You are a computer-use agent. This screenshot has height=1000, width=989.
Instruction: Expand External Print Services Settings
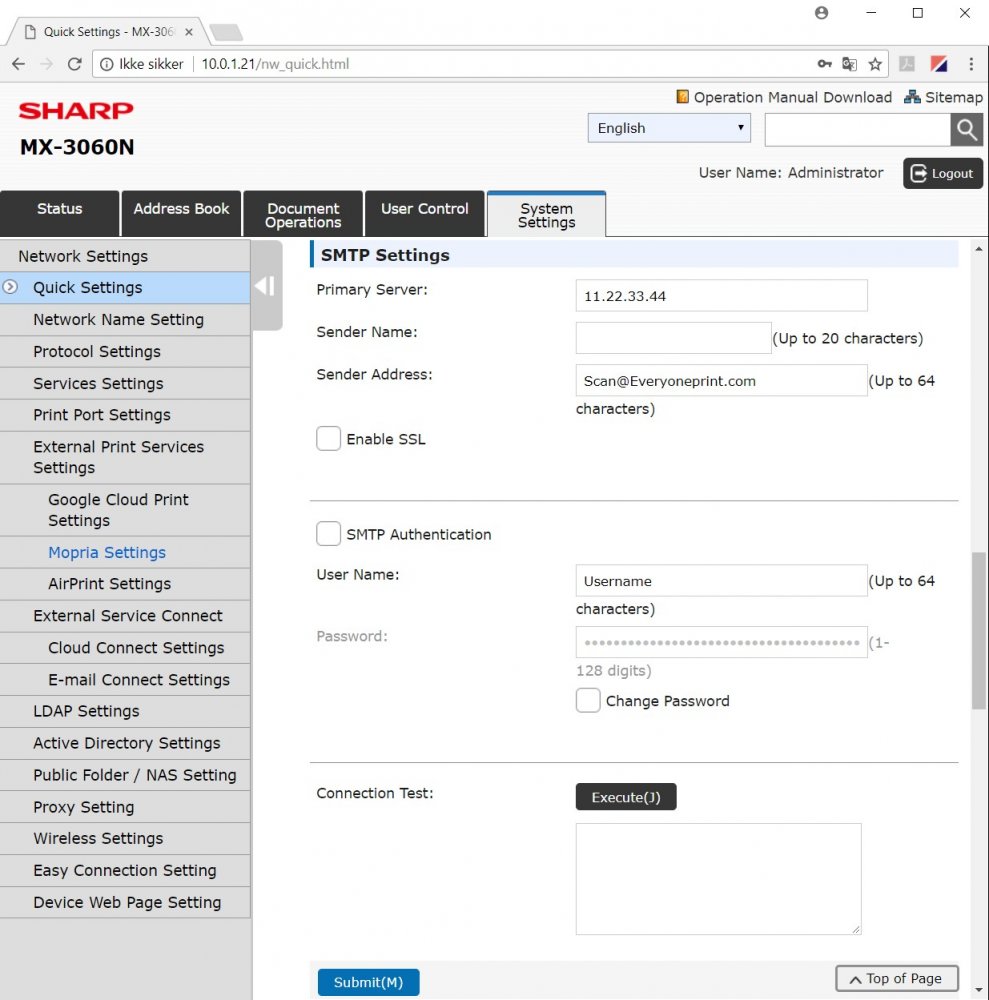tap(118, 457)
